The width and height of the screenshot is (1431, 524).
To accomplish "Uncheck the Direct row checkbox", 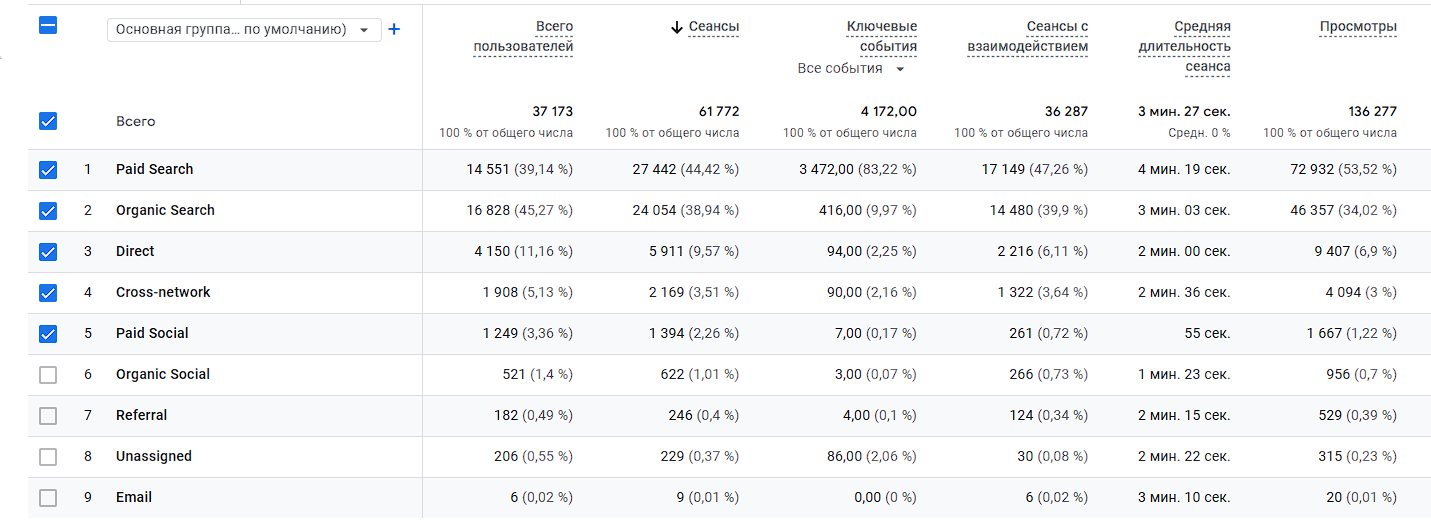I will coord(48,252).
